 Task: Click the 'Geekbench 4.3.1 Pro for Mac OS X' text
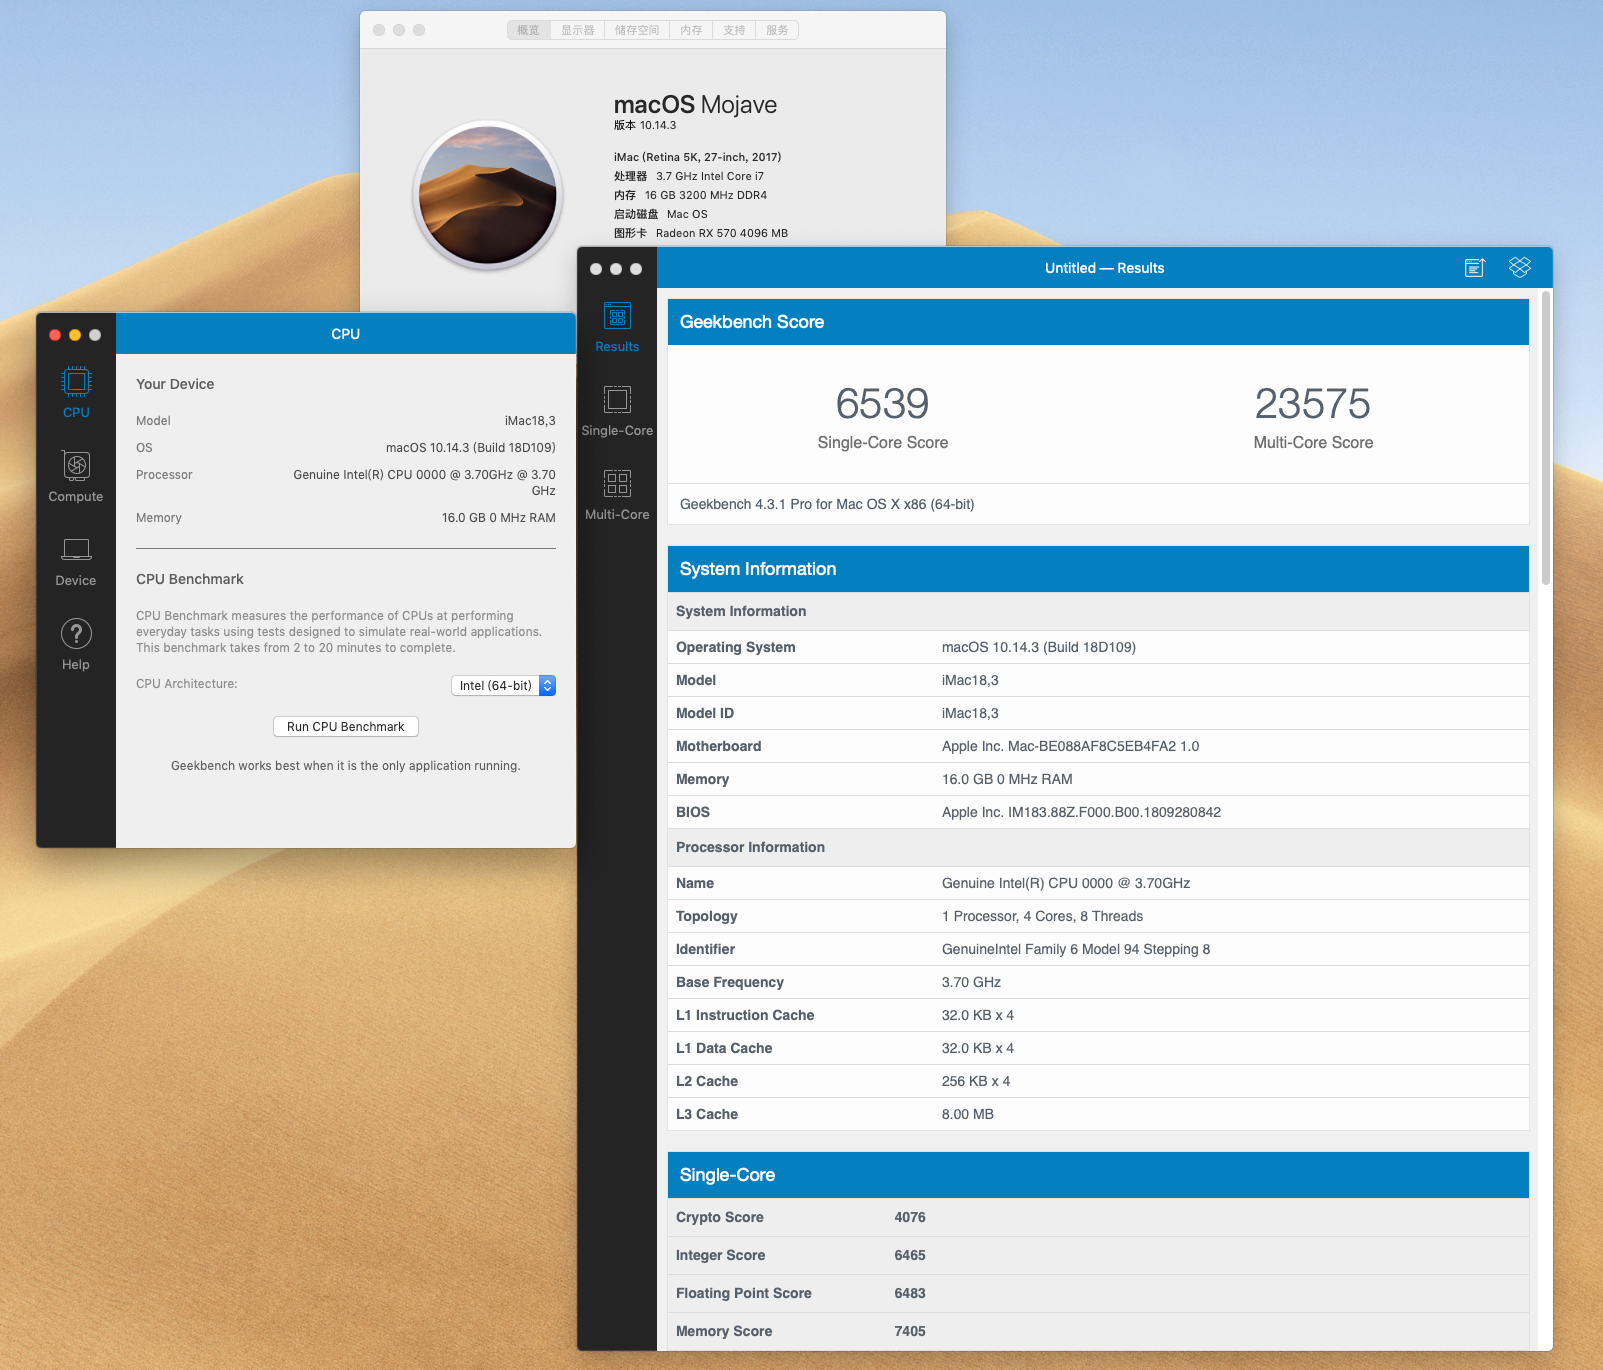tap(827, 504)
